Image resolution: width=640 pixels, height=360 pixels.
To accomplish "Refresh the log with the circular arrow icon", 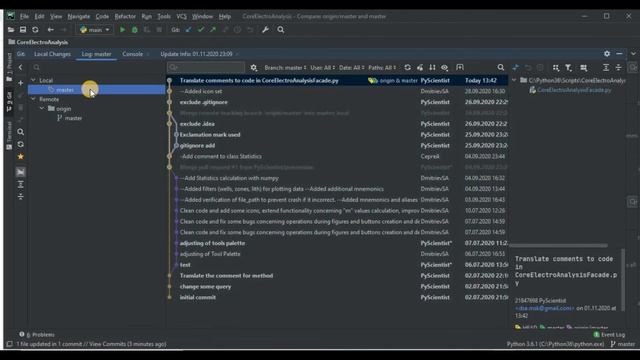I will [x=407, y=68].
